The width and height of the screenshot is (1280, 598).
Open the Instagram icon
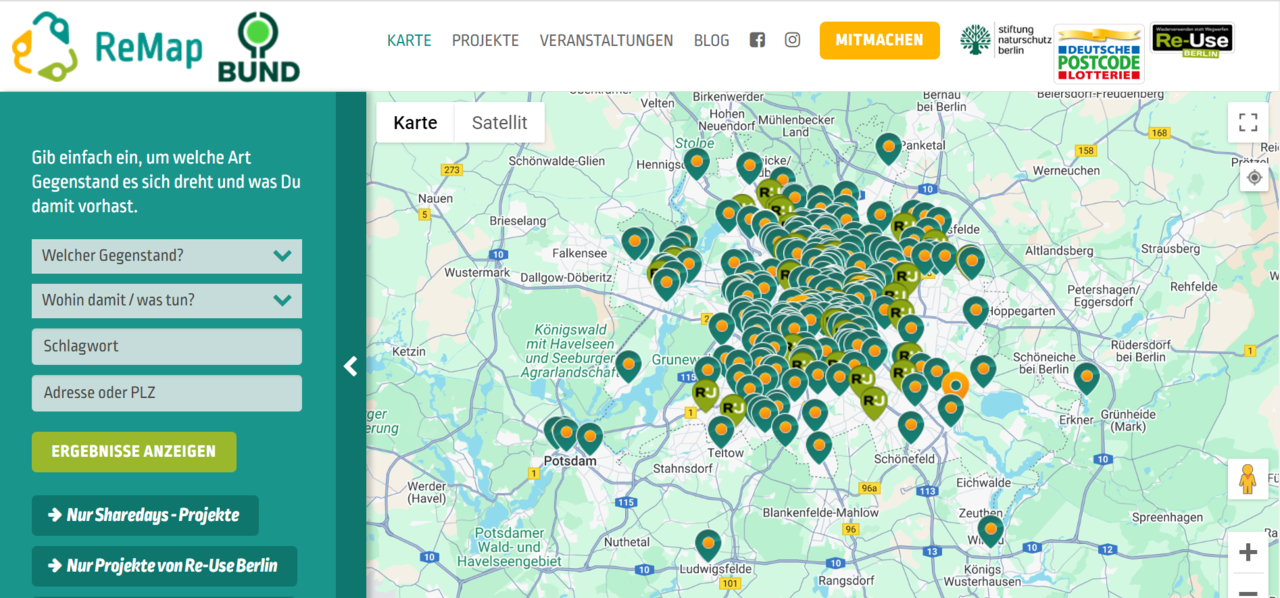pyautogui.click(x=792, y=40)
